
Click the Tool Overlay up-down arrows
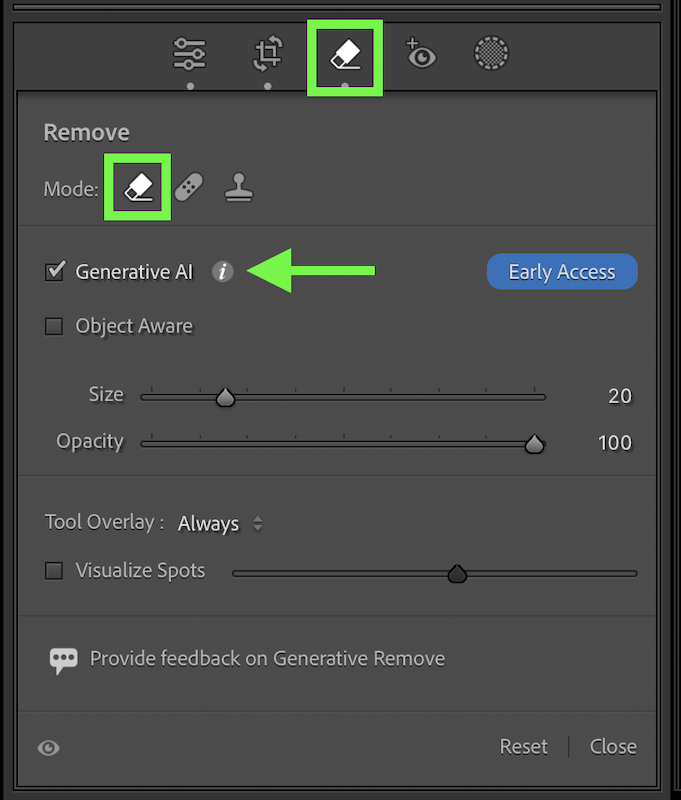(x=258, y=523)
